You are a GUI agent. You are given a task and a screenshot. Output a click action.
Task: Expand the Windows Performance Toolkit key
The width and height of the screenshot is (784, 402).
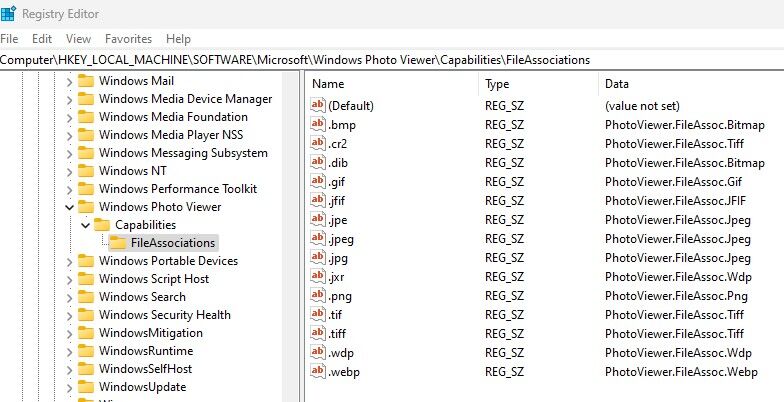click(69, 190)
